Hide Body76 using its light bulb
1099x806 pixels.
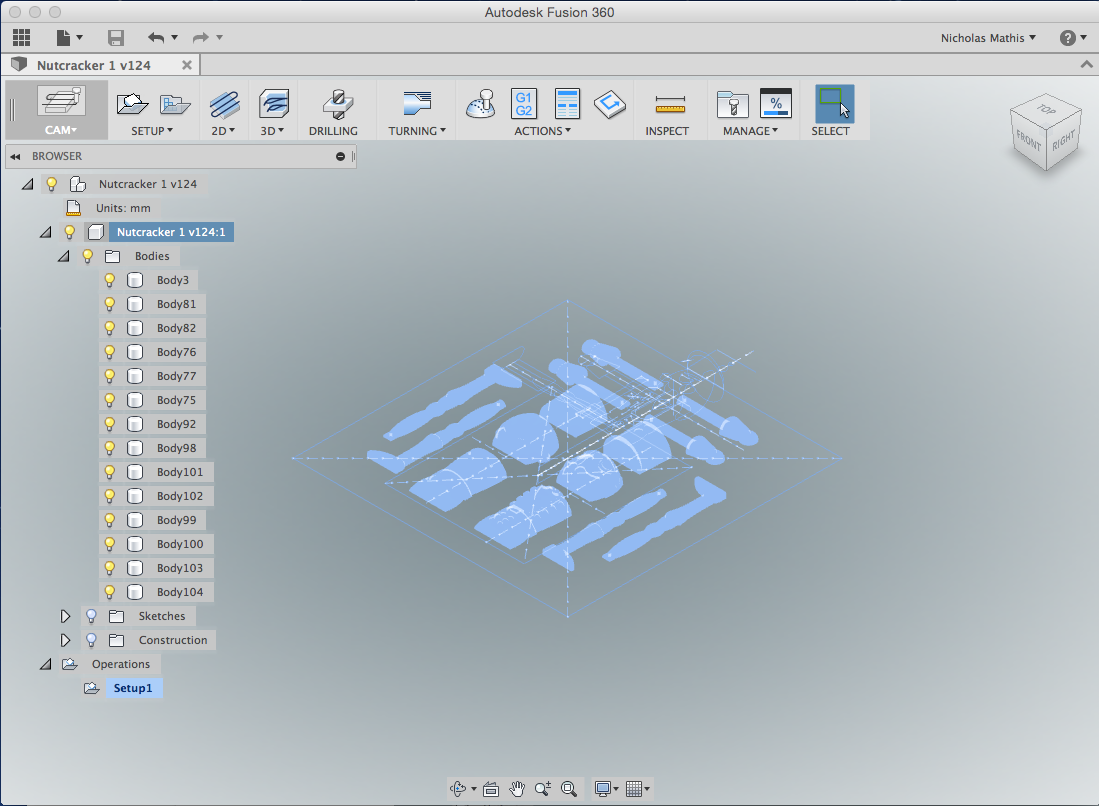pyautogui.click(x=109, y=352)
